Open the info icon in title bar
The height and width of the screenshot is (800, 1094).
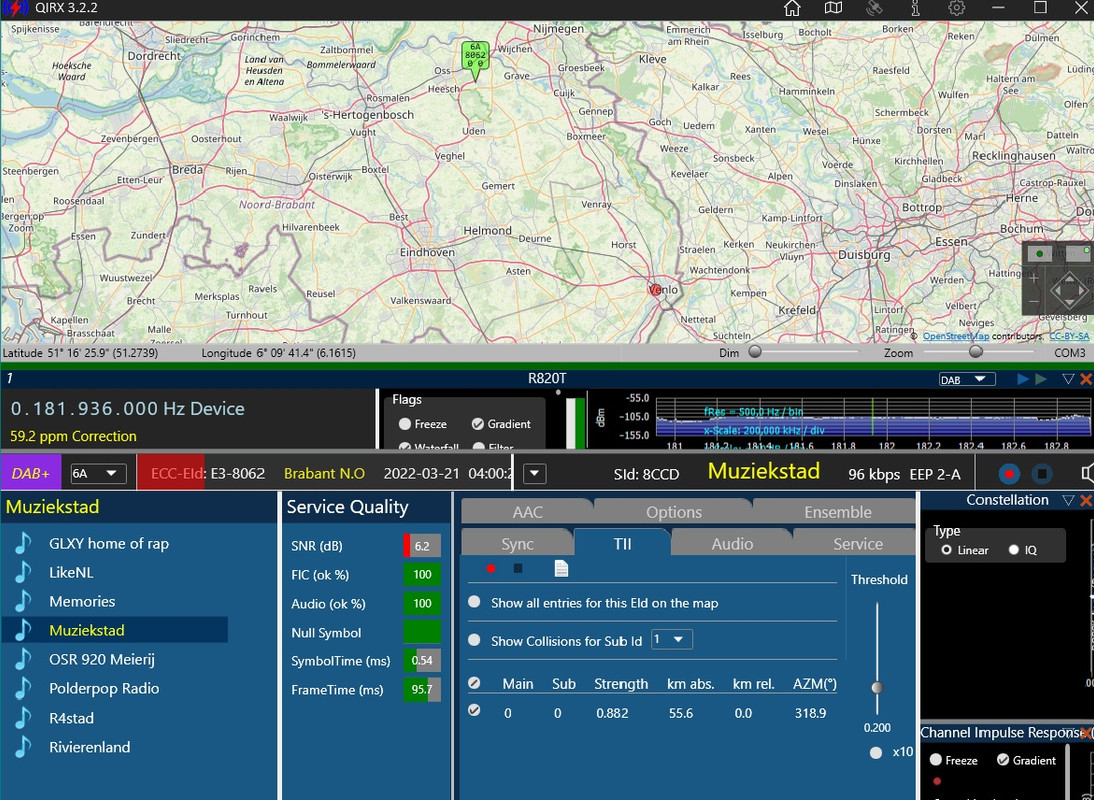tap(915, 8)
